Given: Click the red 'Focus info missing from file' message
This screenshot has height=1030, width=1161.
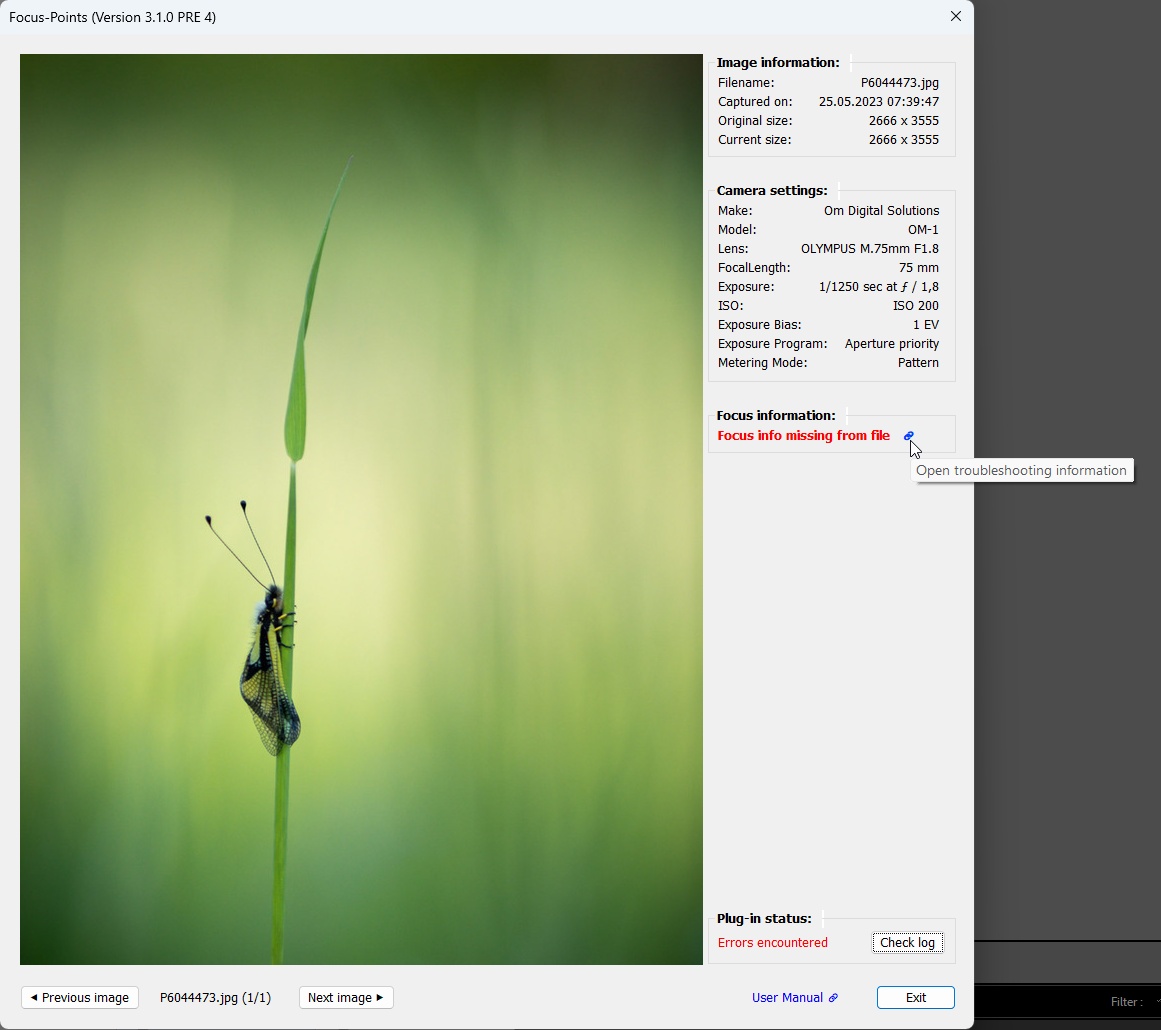Looking at the screenshot, I should pyautogui.click(x=803, y=436).
